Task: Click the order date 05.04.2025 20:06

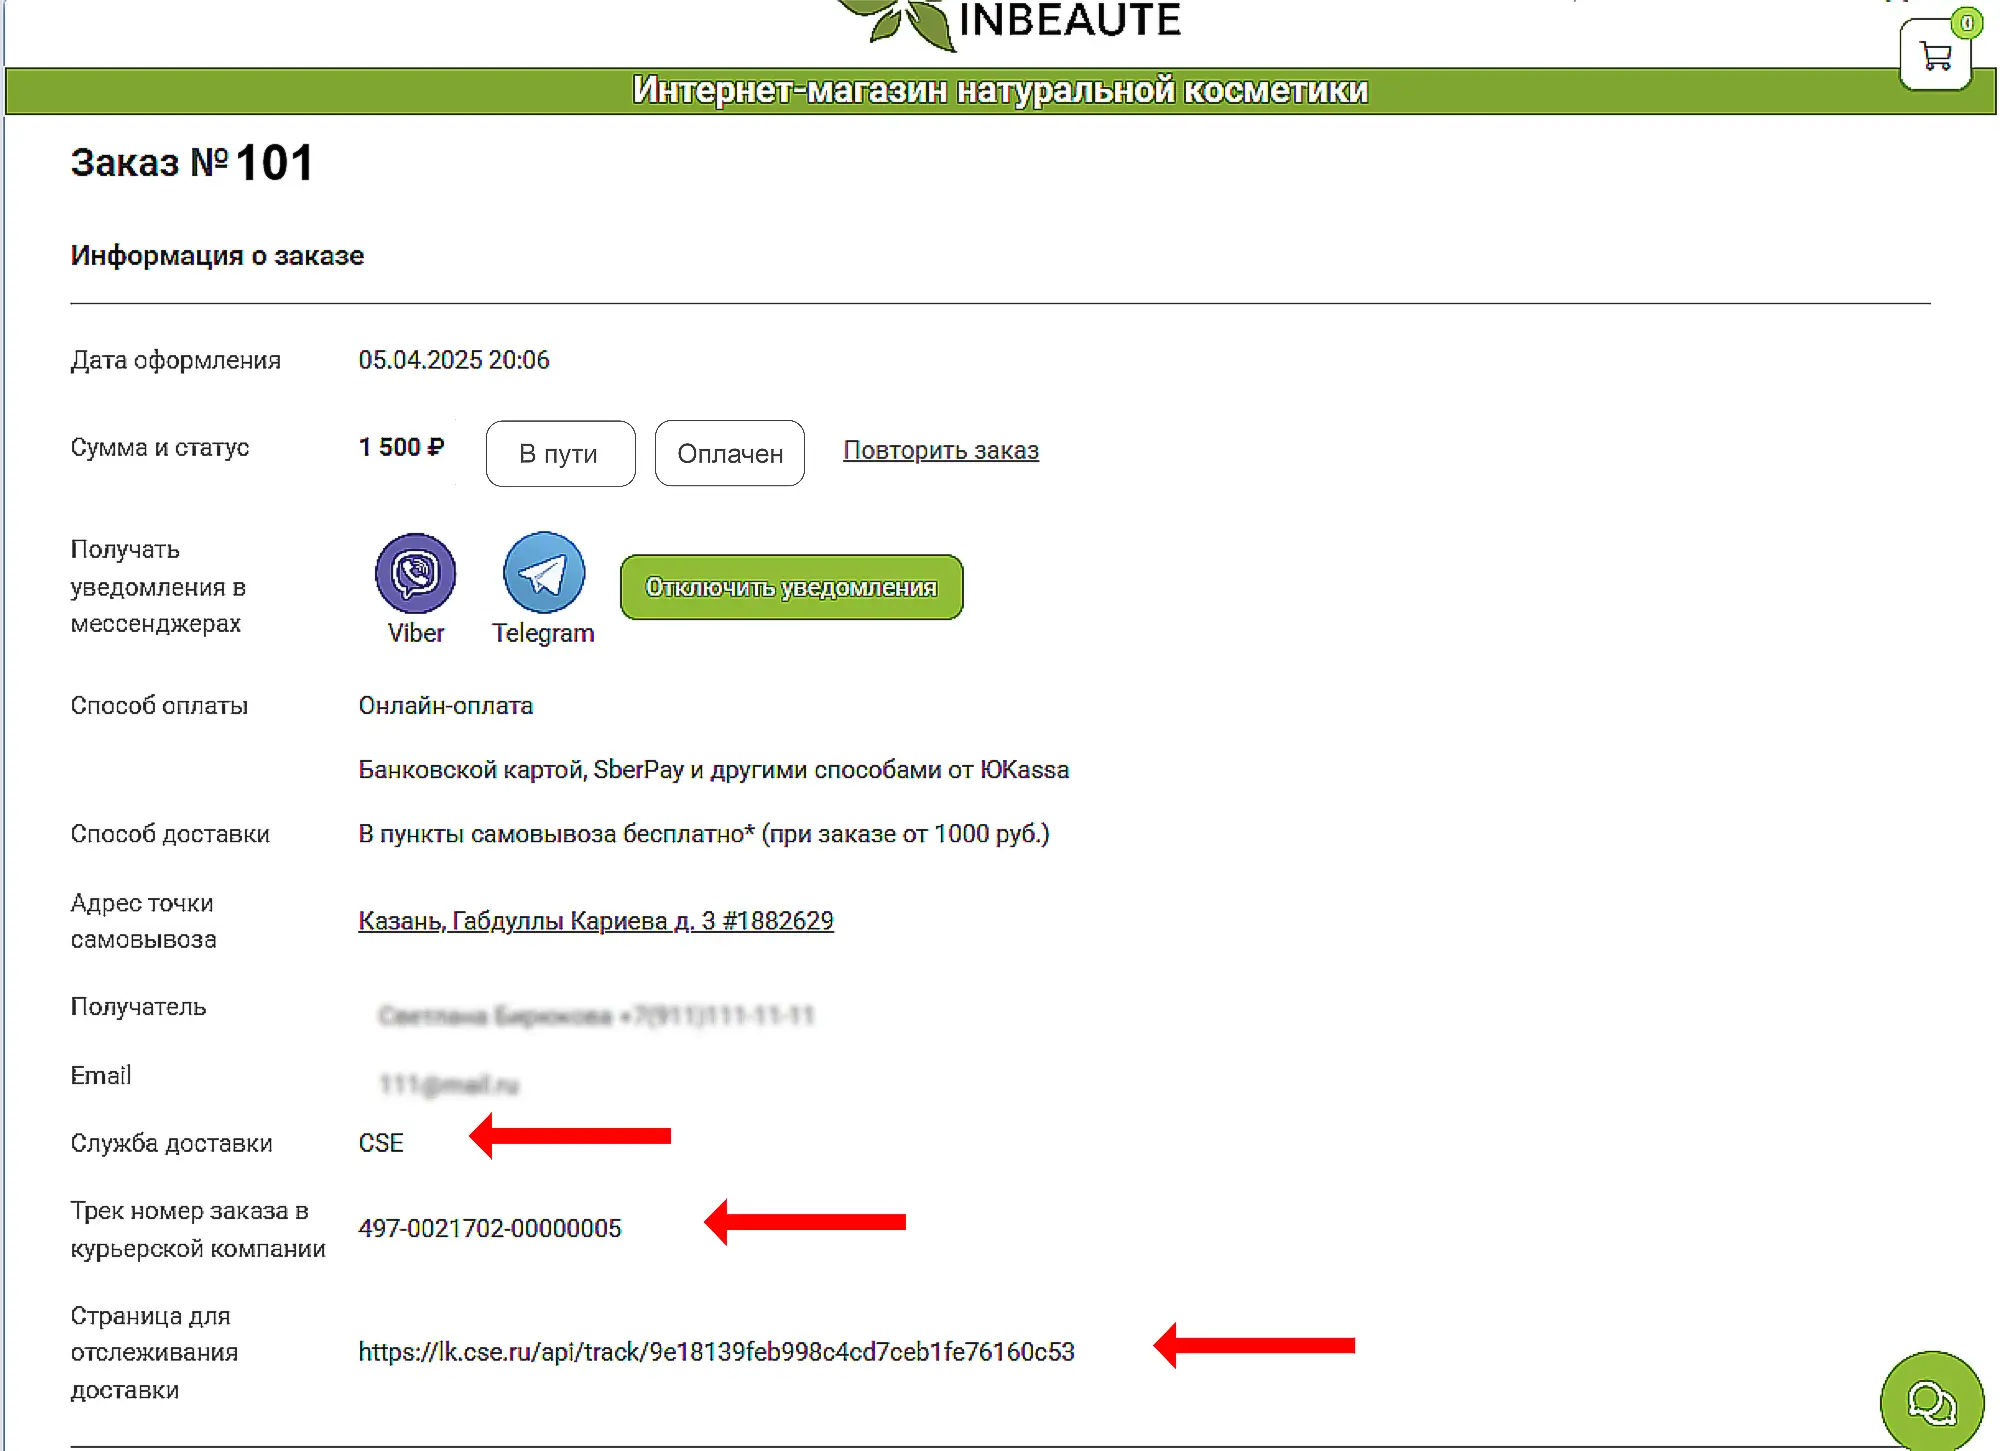Action: tap(454, 360)
